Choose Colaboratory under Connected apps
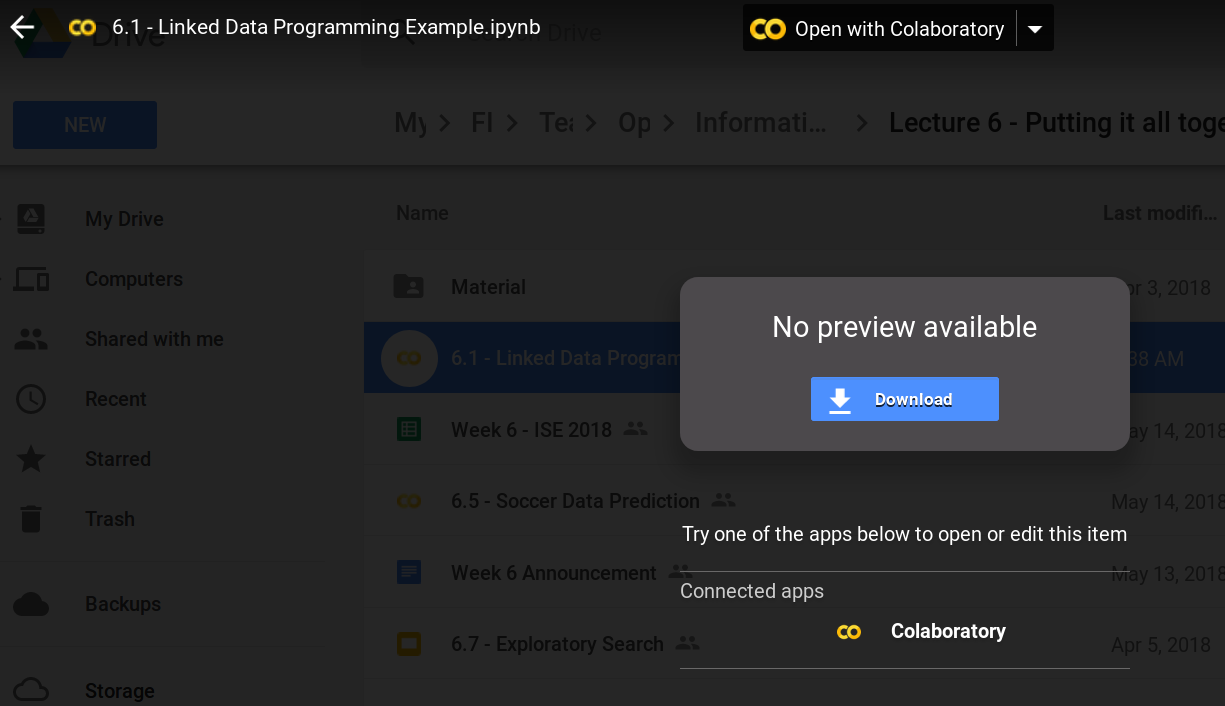Screen dimensions: 1225x706 tap(905, 631)
